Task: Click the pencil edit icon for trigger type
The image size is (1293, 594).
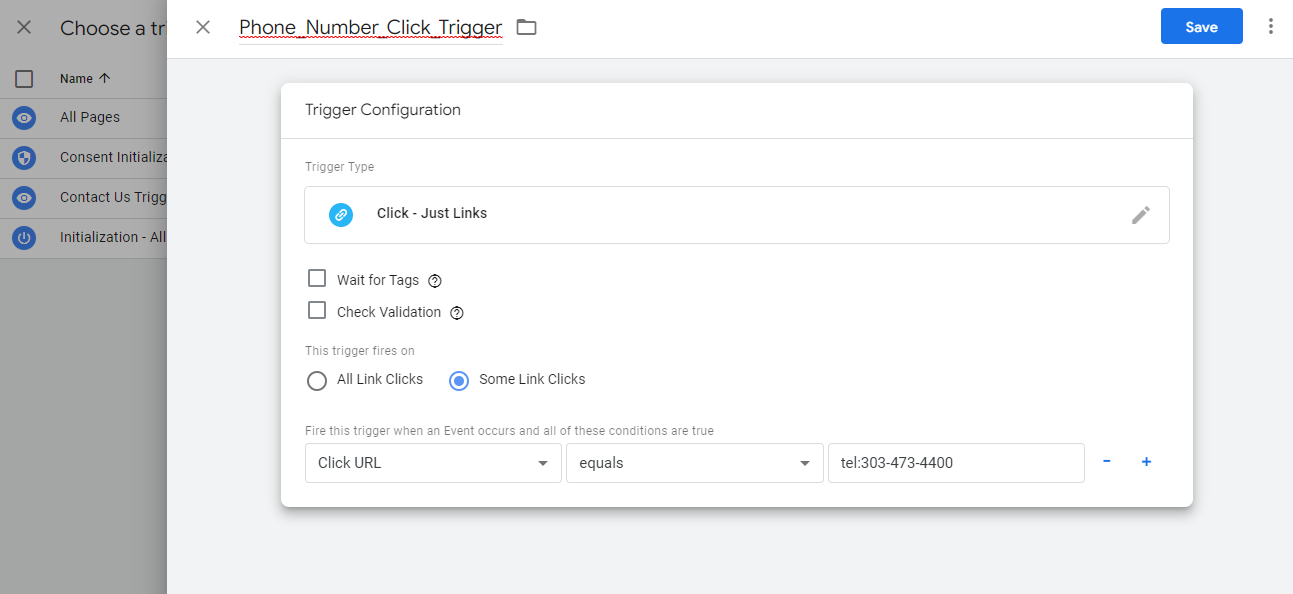Action: [x=1141, y=215]
